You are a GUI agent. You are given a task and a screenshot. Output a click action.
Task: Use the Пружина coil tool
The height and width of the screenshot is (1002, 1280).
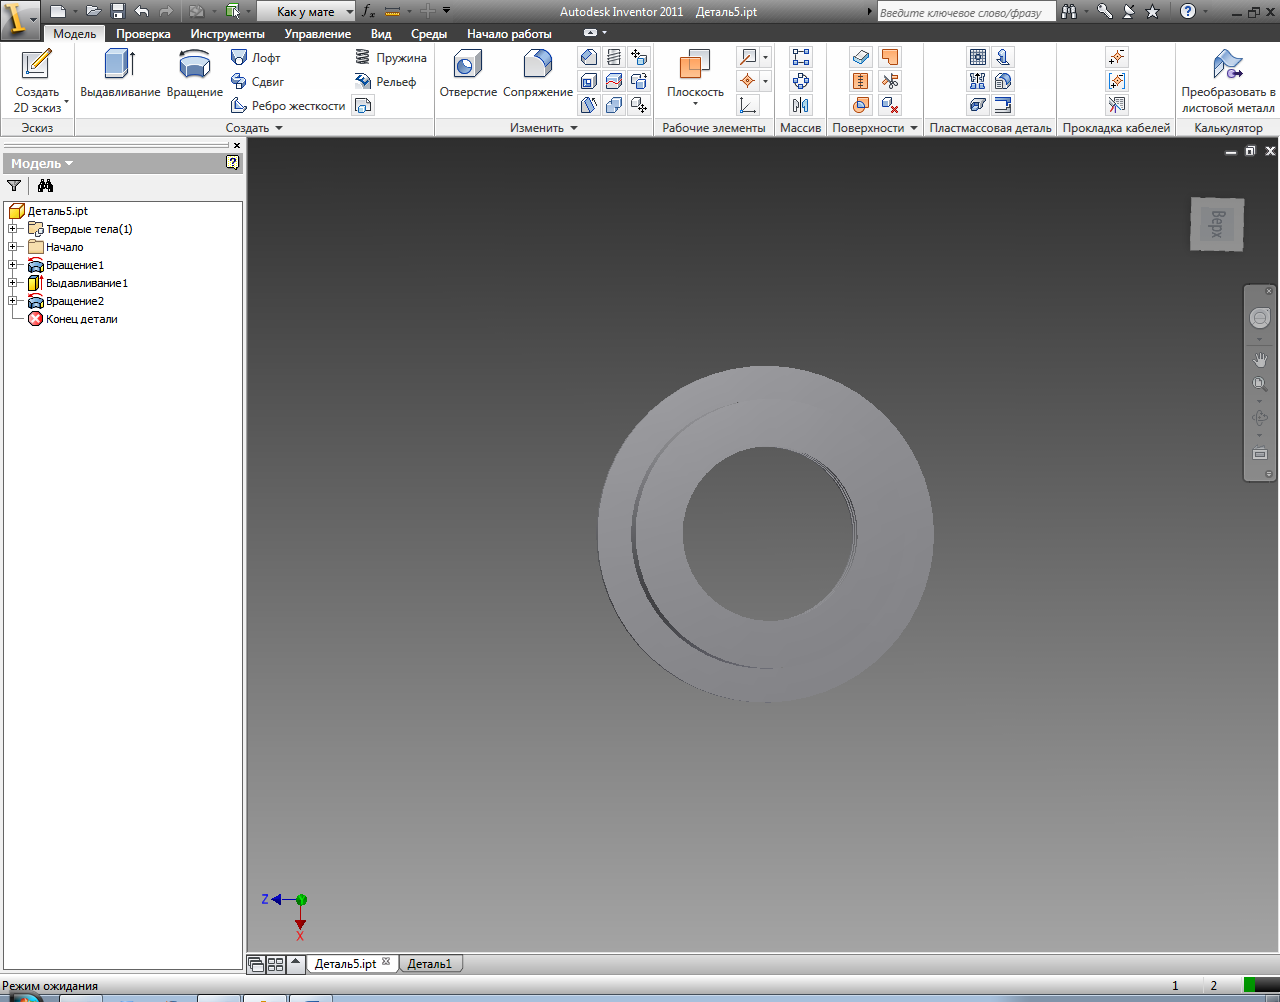coord(391,58)
